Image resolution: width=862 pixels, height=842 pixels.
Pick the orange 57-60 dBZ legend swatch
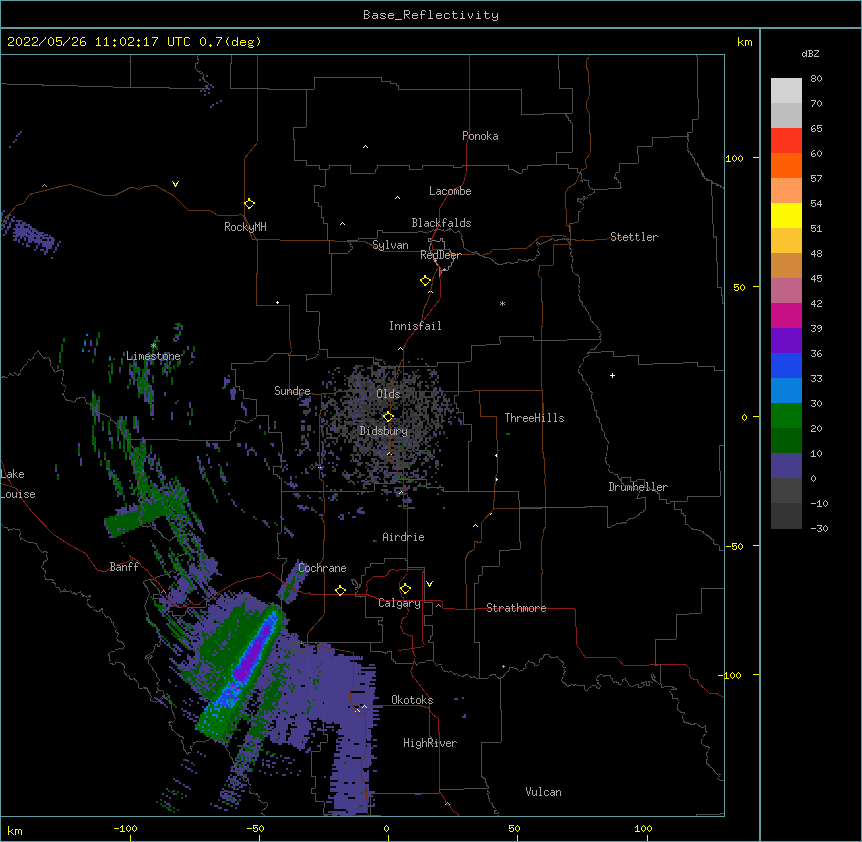[786, 165]
